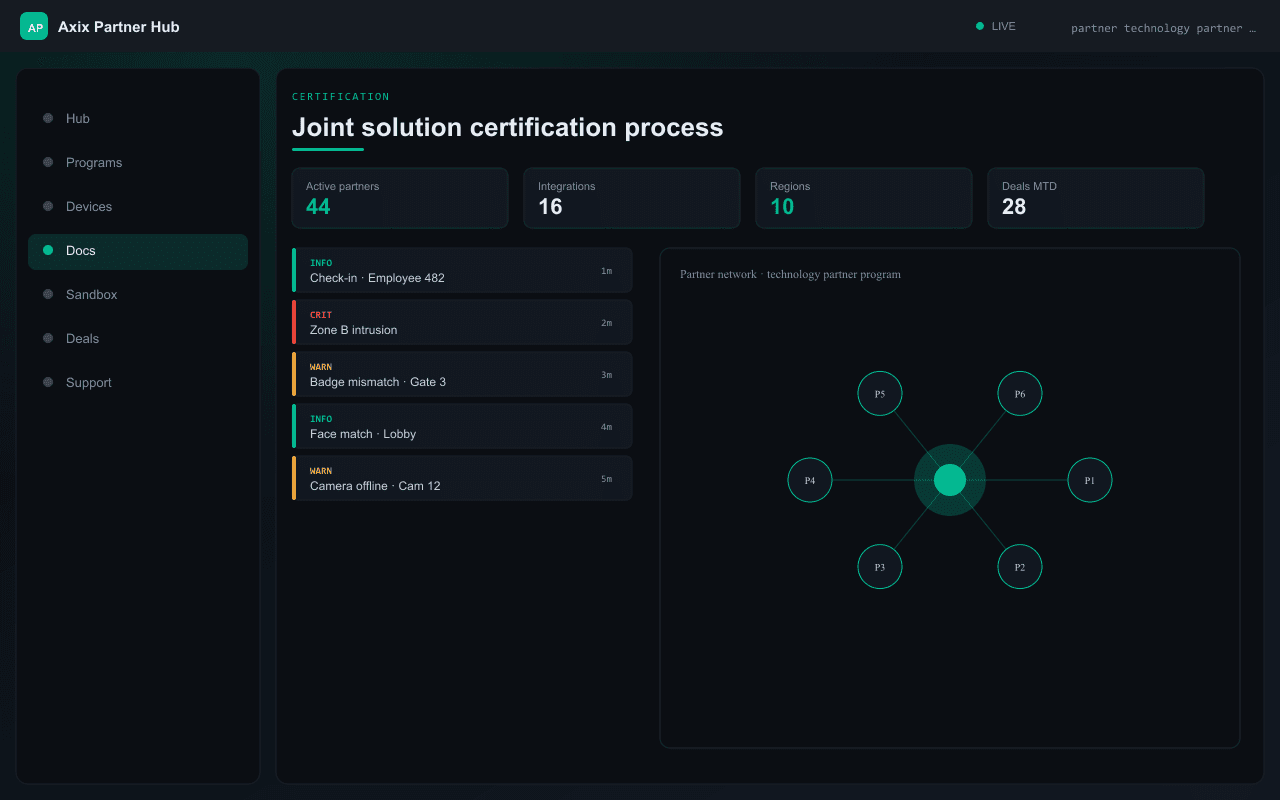
Task: Click the partner technology partner header text
Action: point(1163,28)
